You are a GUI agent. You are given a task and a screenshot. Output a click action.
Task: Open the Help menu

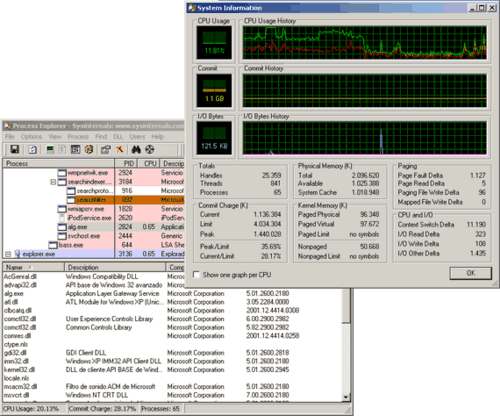click(x=158, y=137)
